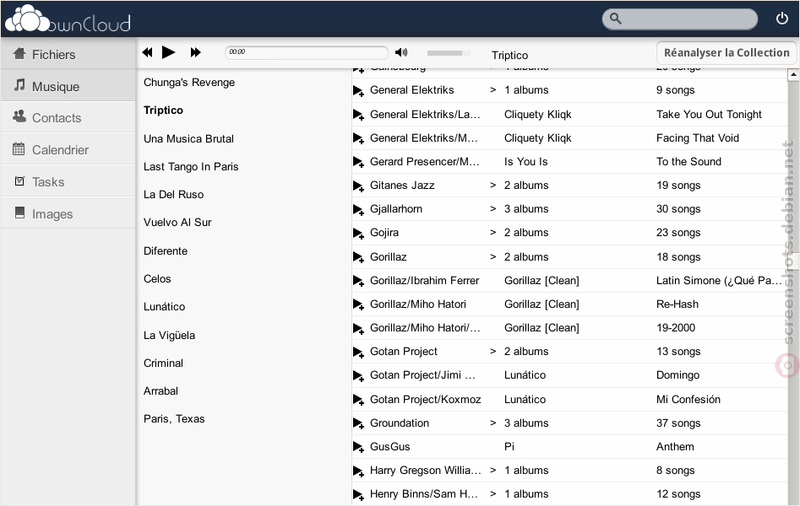800x506 pixels.
Task: Click the search field in header
Action: click(x=680, y=19)
